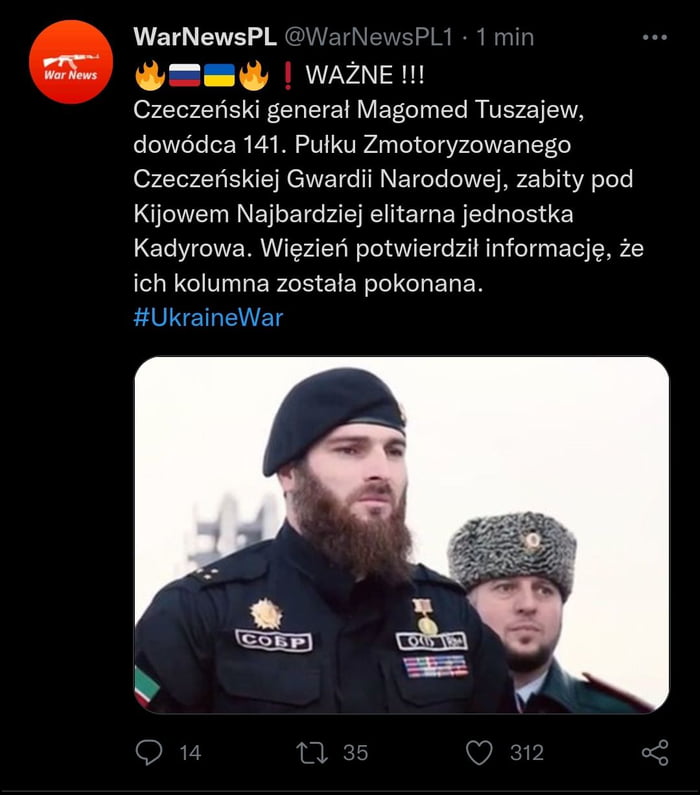Screen dimensions: 700x795
Task: Open the red War News profile avatar
Action: coord(71,62)
